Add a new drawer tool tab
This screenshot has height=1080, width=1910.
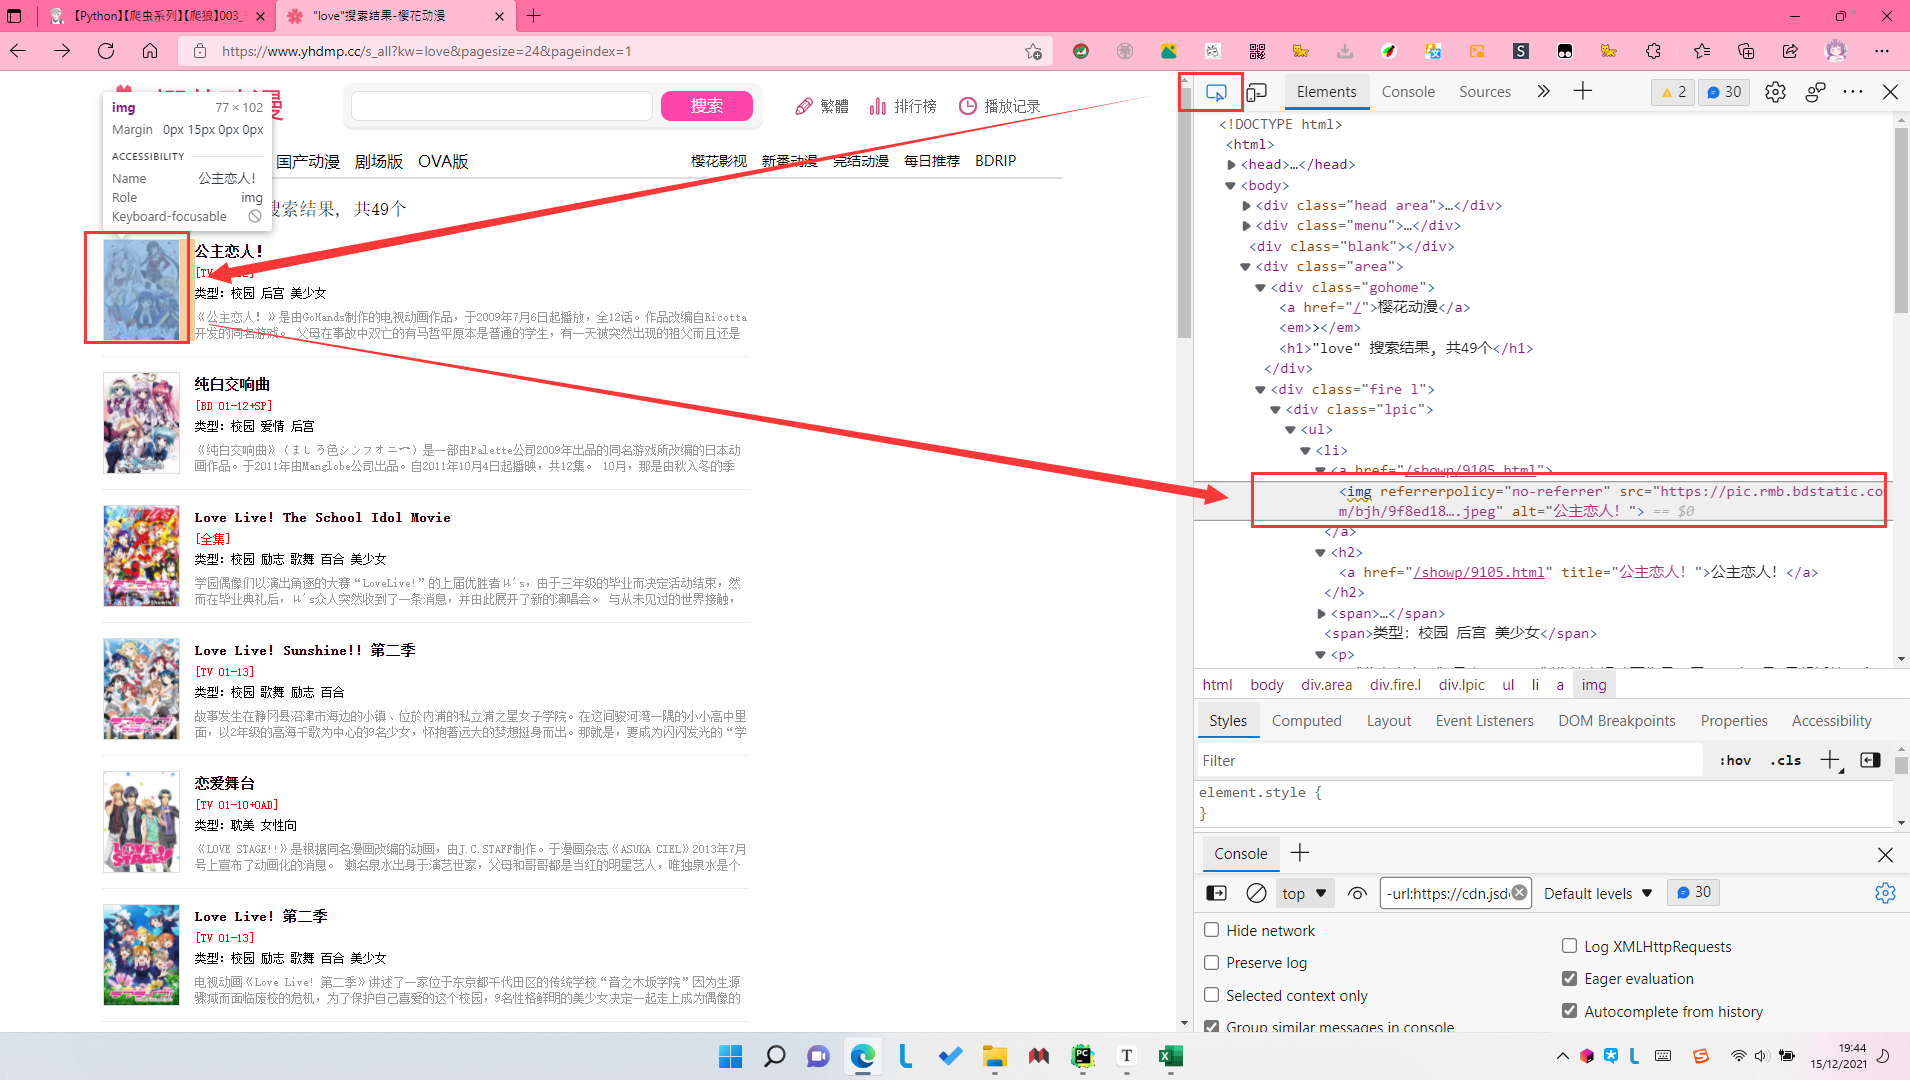coord(1300,853)
